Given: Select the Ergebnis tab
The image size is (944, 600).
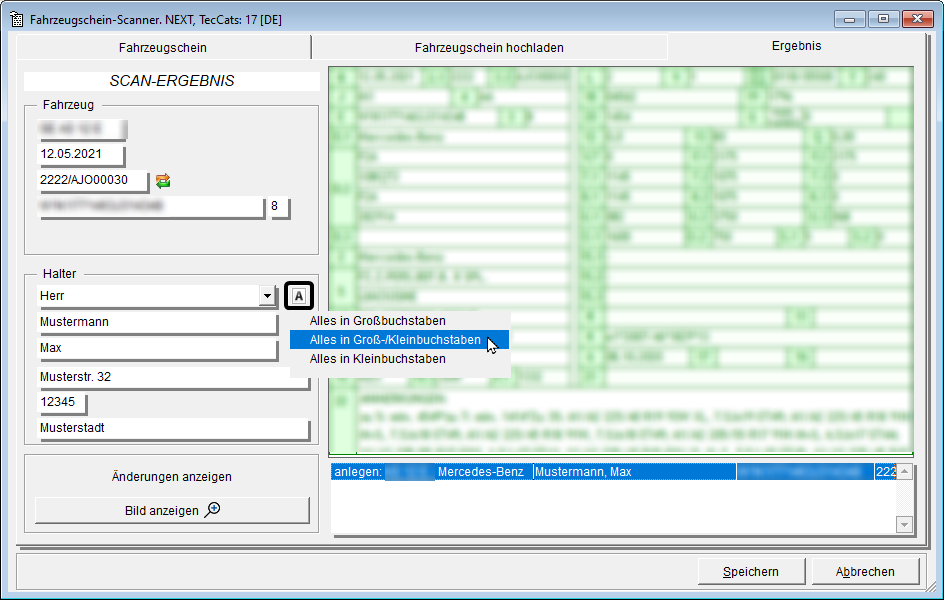Looking at the screenshot, I should (x=796, y=46).
